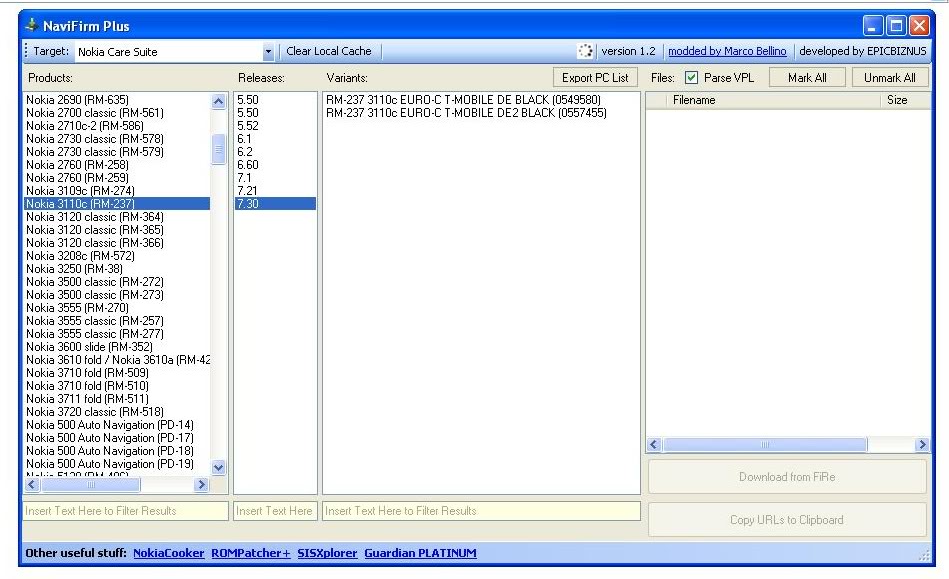Click the loading spinner icon near version
Viewport: 949px width, 579px height.
pyautogui.click(x=585, y=51)
